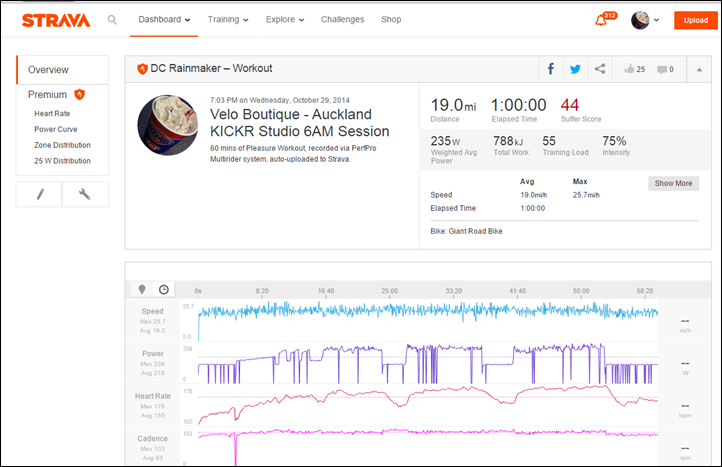Viewport: 722px width, 467px height.
Task: Click the Premium badge icon in the sidebar
Action: point(80,94)
